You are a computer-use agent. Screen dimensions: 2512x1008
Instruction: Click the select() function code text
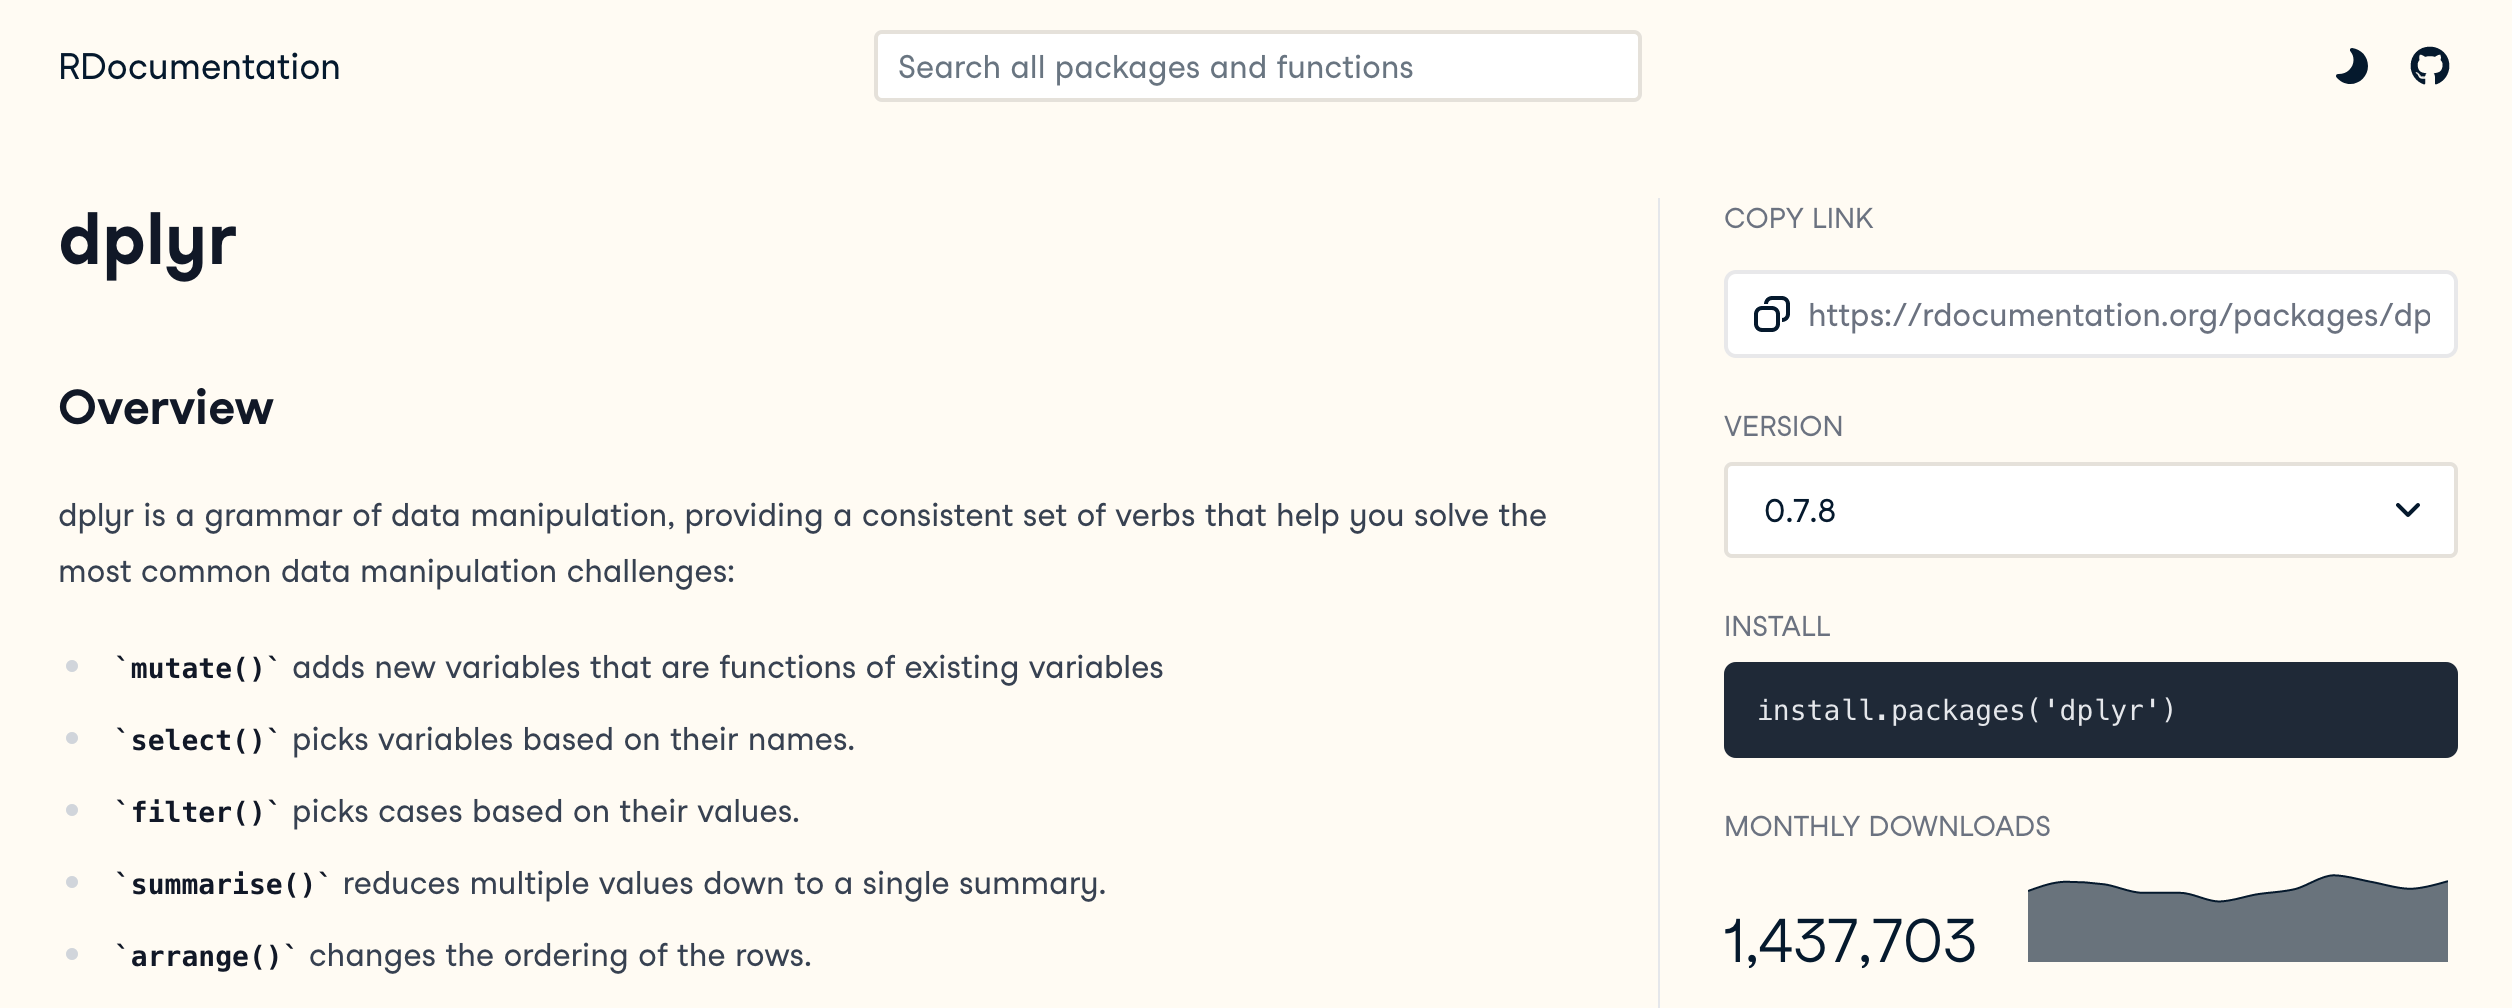click(x=197, y=740)
